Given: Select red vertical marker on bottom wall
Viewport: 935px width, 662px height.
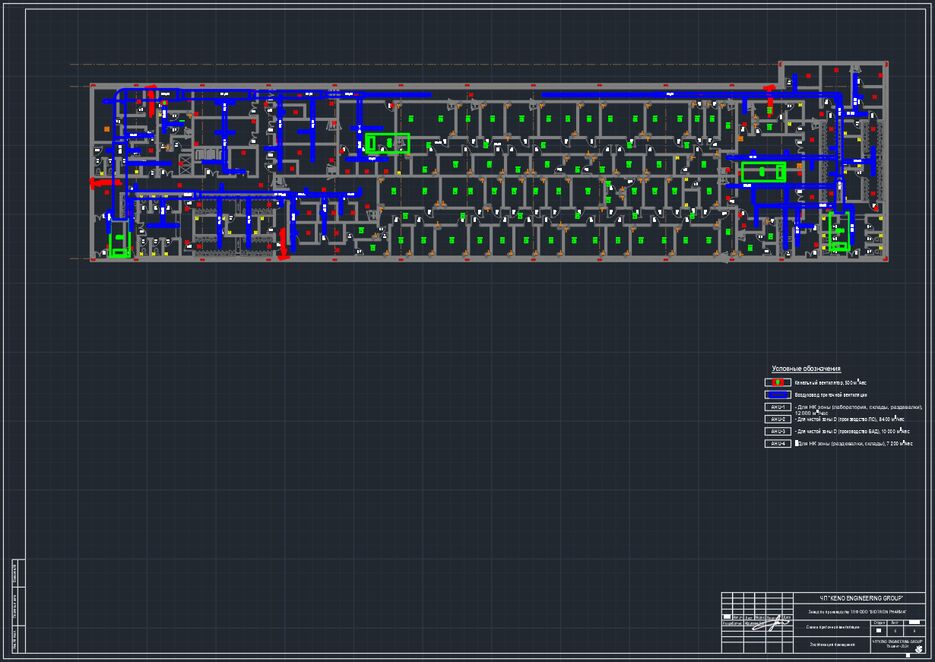Looking at the screenshot, I should click(x=283, y=242).
